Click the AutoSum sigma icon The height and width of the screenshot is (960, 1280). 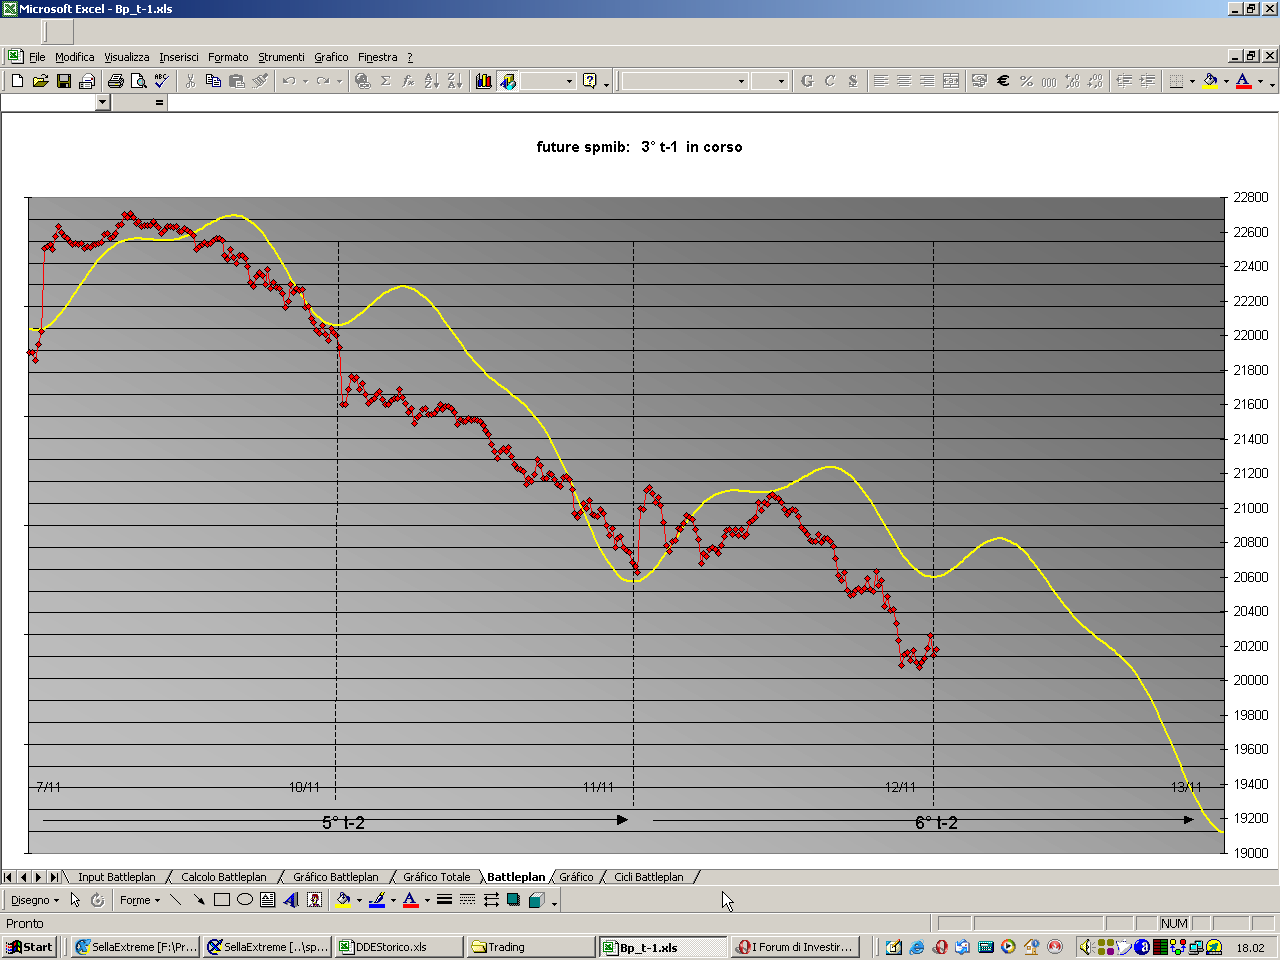385,81
